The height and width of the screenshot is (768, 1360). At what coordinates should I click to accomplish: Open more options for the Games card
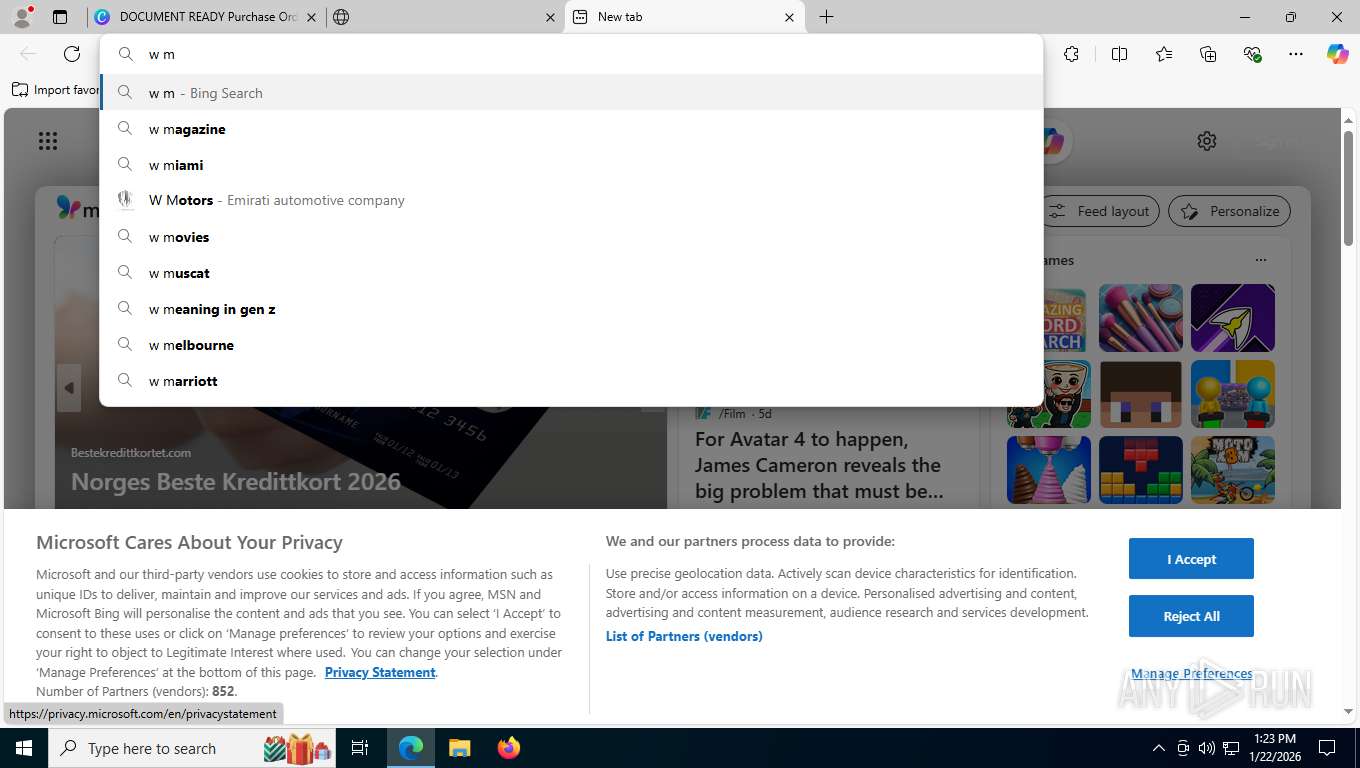pos(1261,260)
